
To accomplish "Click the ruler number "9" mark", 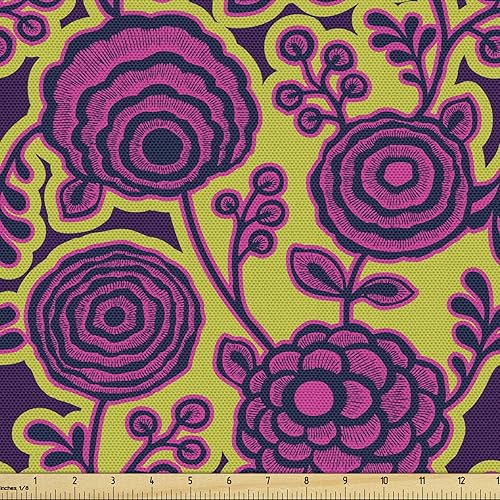I will click(345, 480).
